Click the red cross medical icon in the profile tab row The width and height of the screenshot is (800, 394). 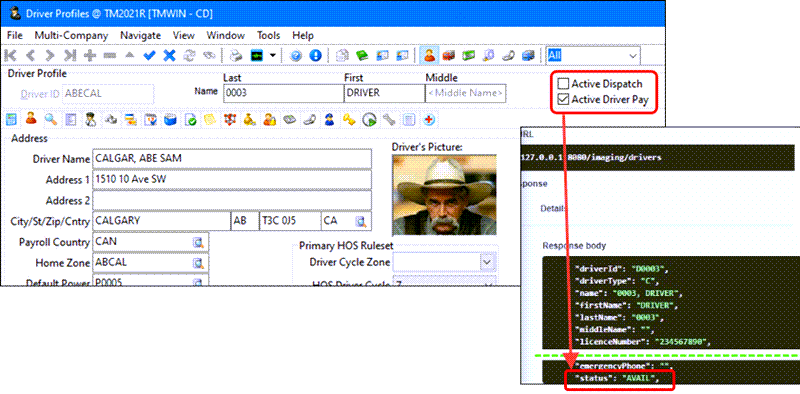pos(429,119)
